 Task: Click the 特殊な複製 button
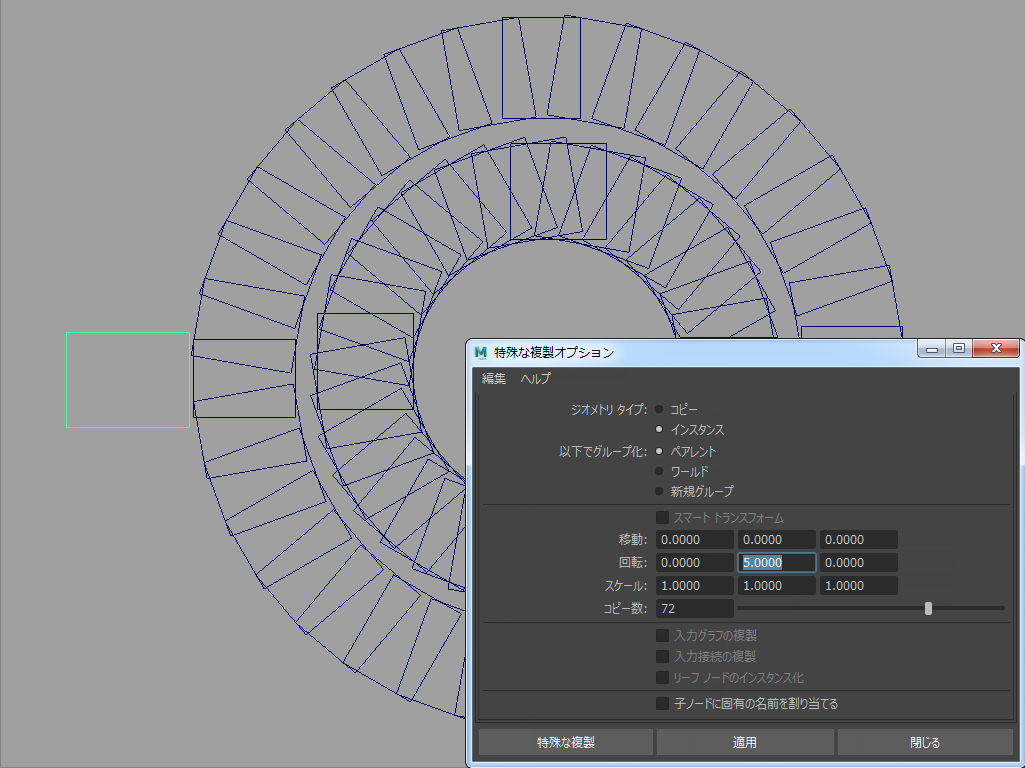pyautogui.click(x=566, y=743)
